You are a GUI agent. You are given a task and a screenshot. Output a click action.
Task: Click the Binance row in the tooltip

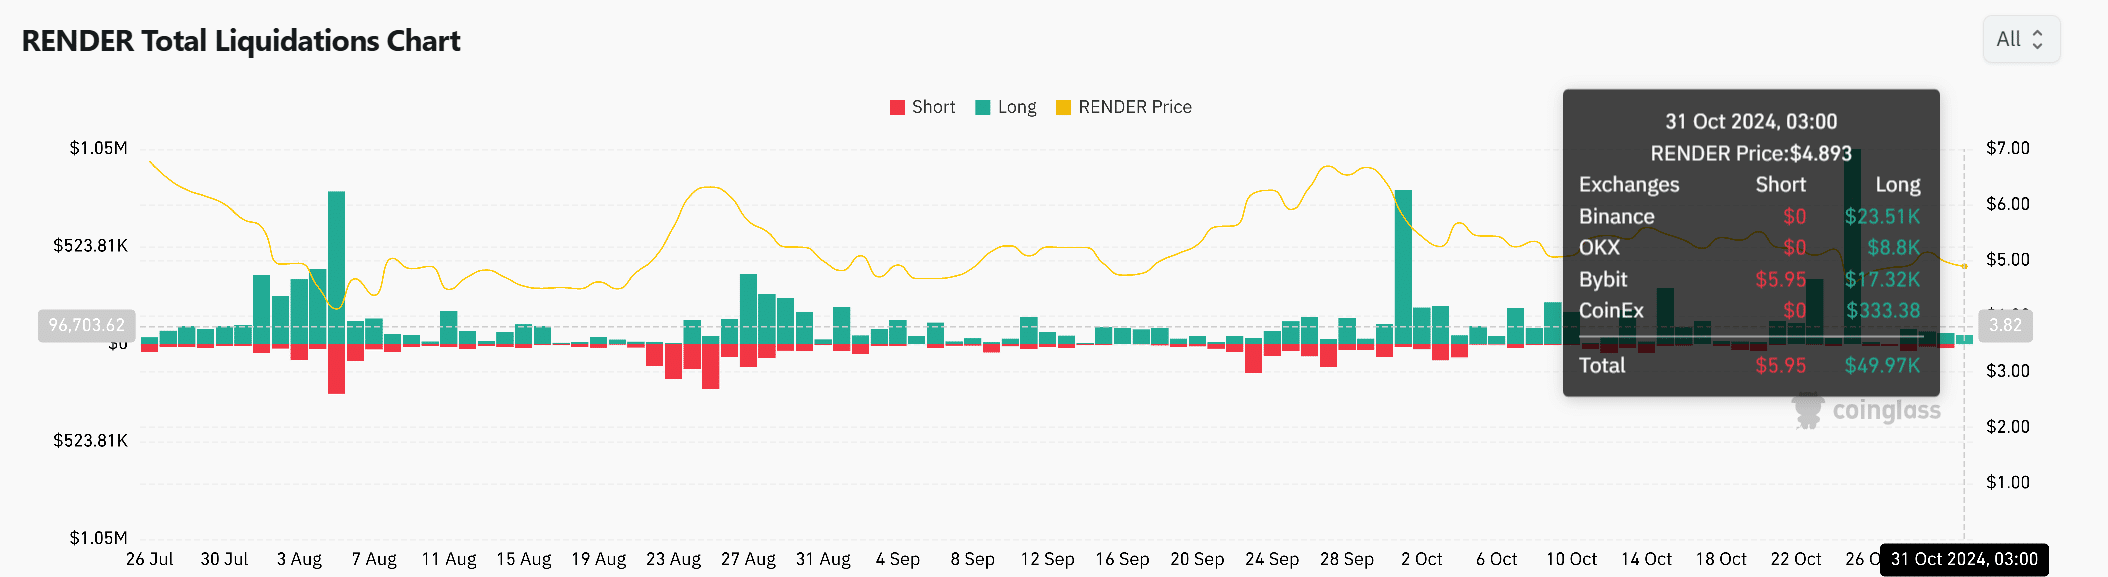1750,216
